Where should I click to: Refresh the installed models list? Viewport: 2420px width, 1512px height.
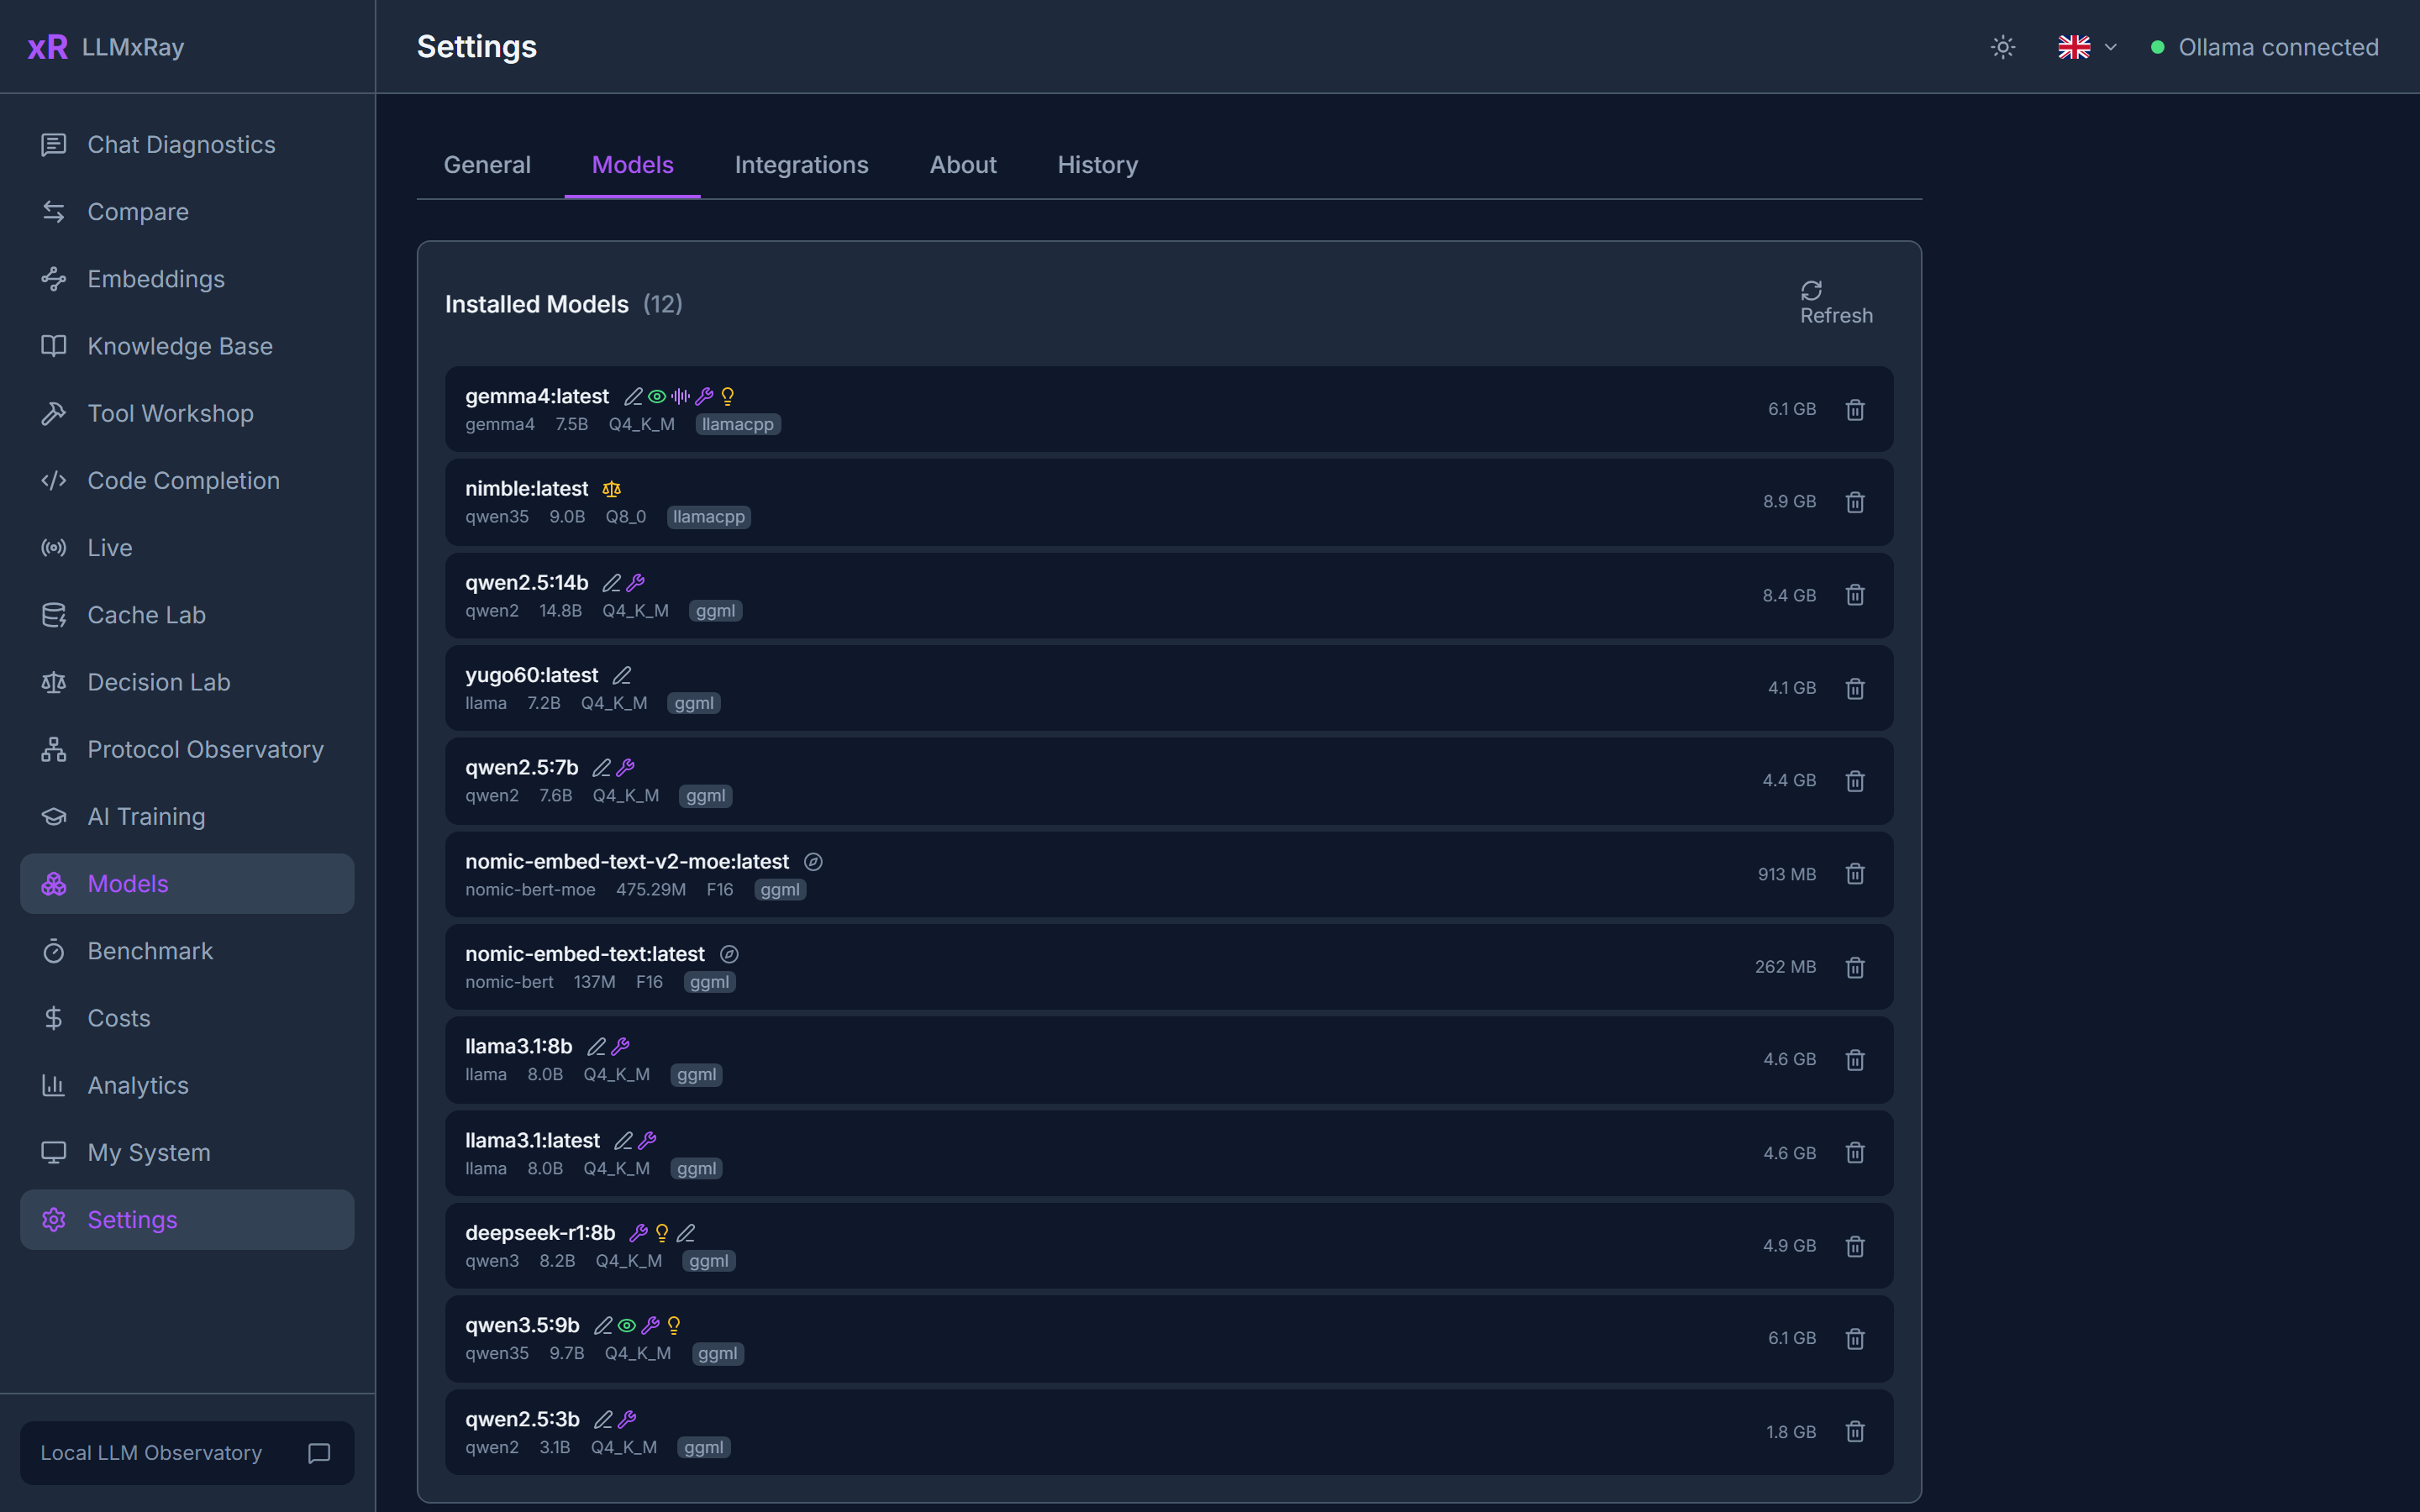(1836, 303)
